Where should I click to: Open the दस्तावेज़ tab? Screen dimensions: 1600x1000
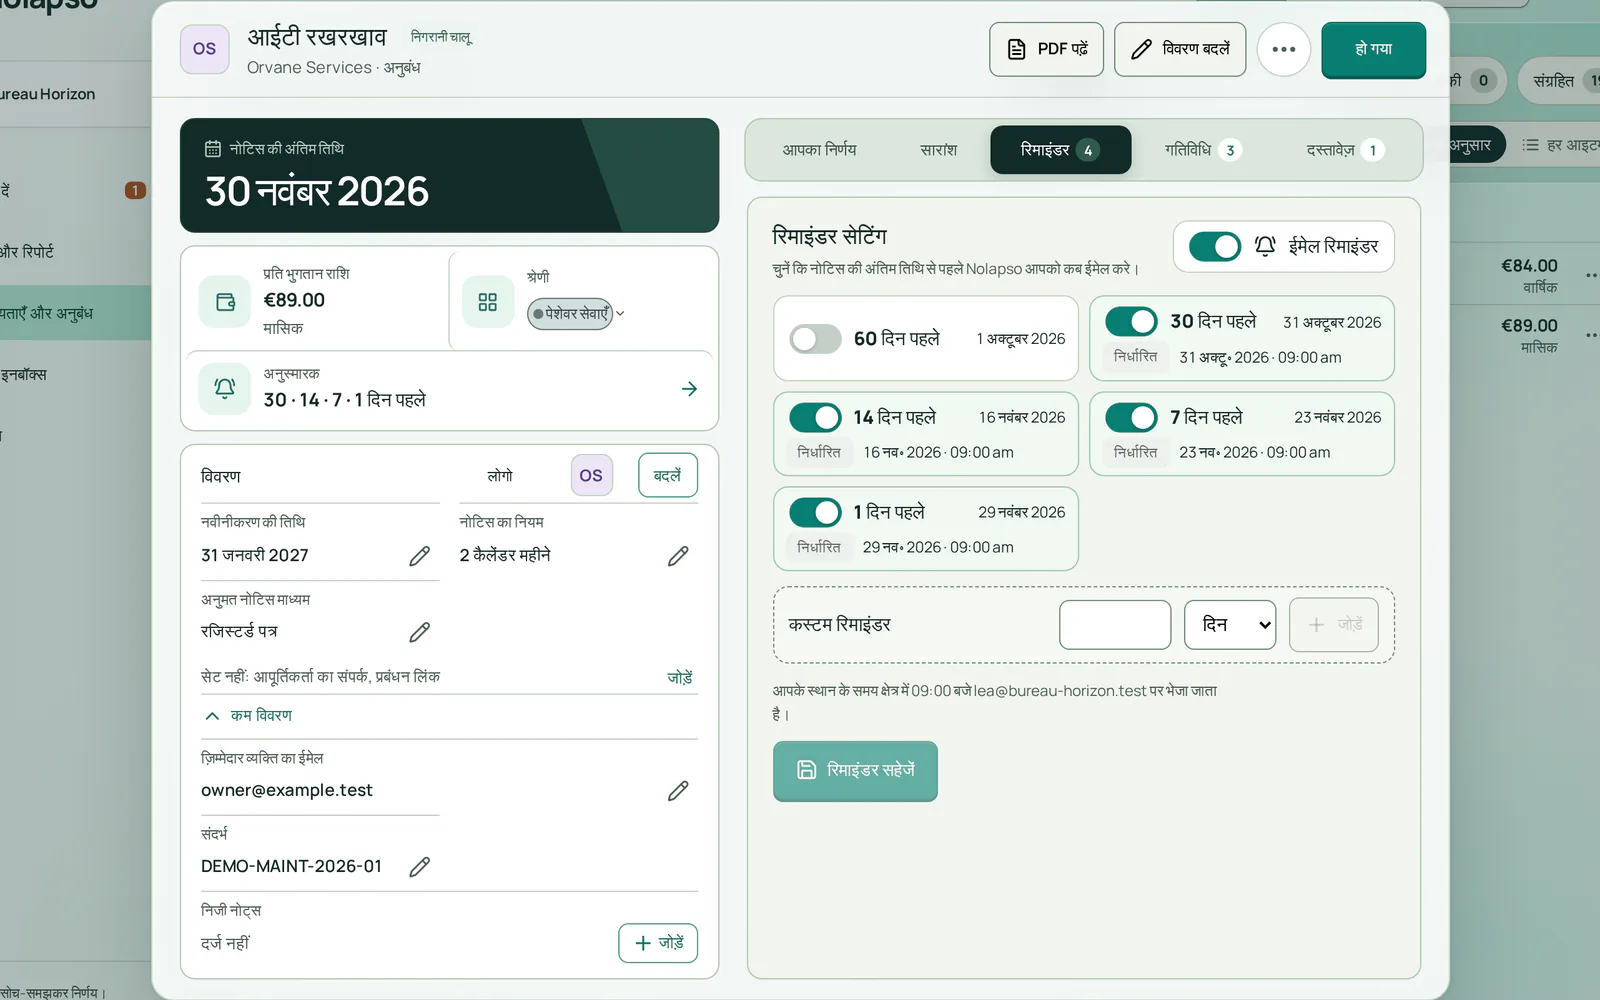tap(1344, 150)
